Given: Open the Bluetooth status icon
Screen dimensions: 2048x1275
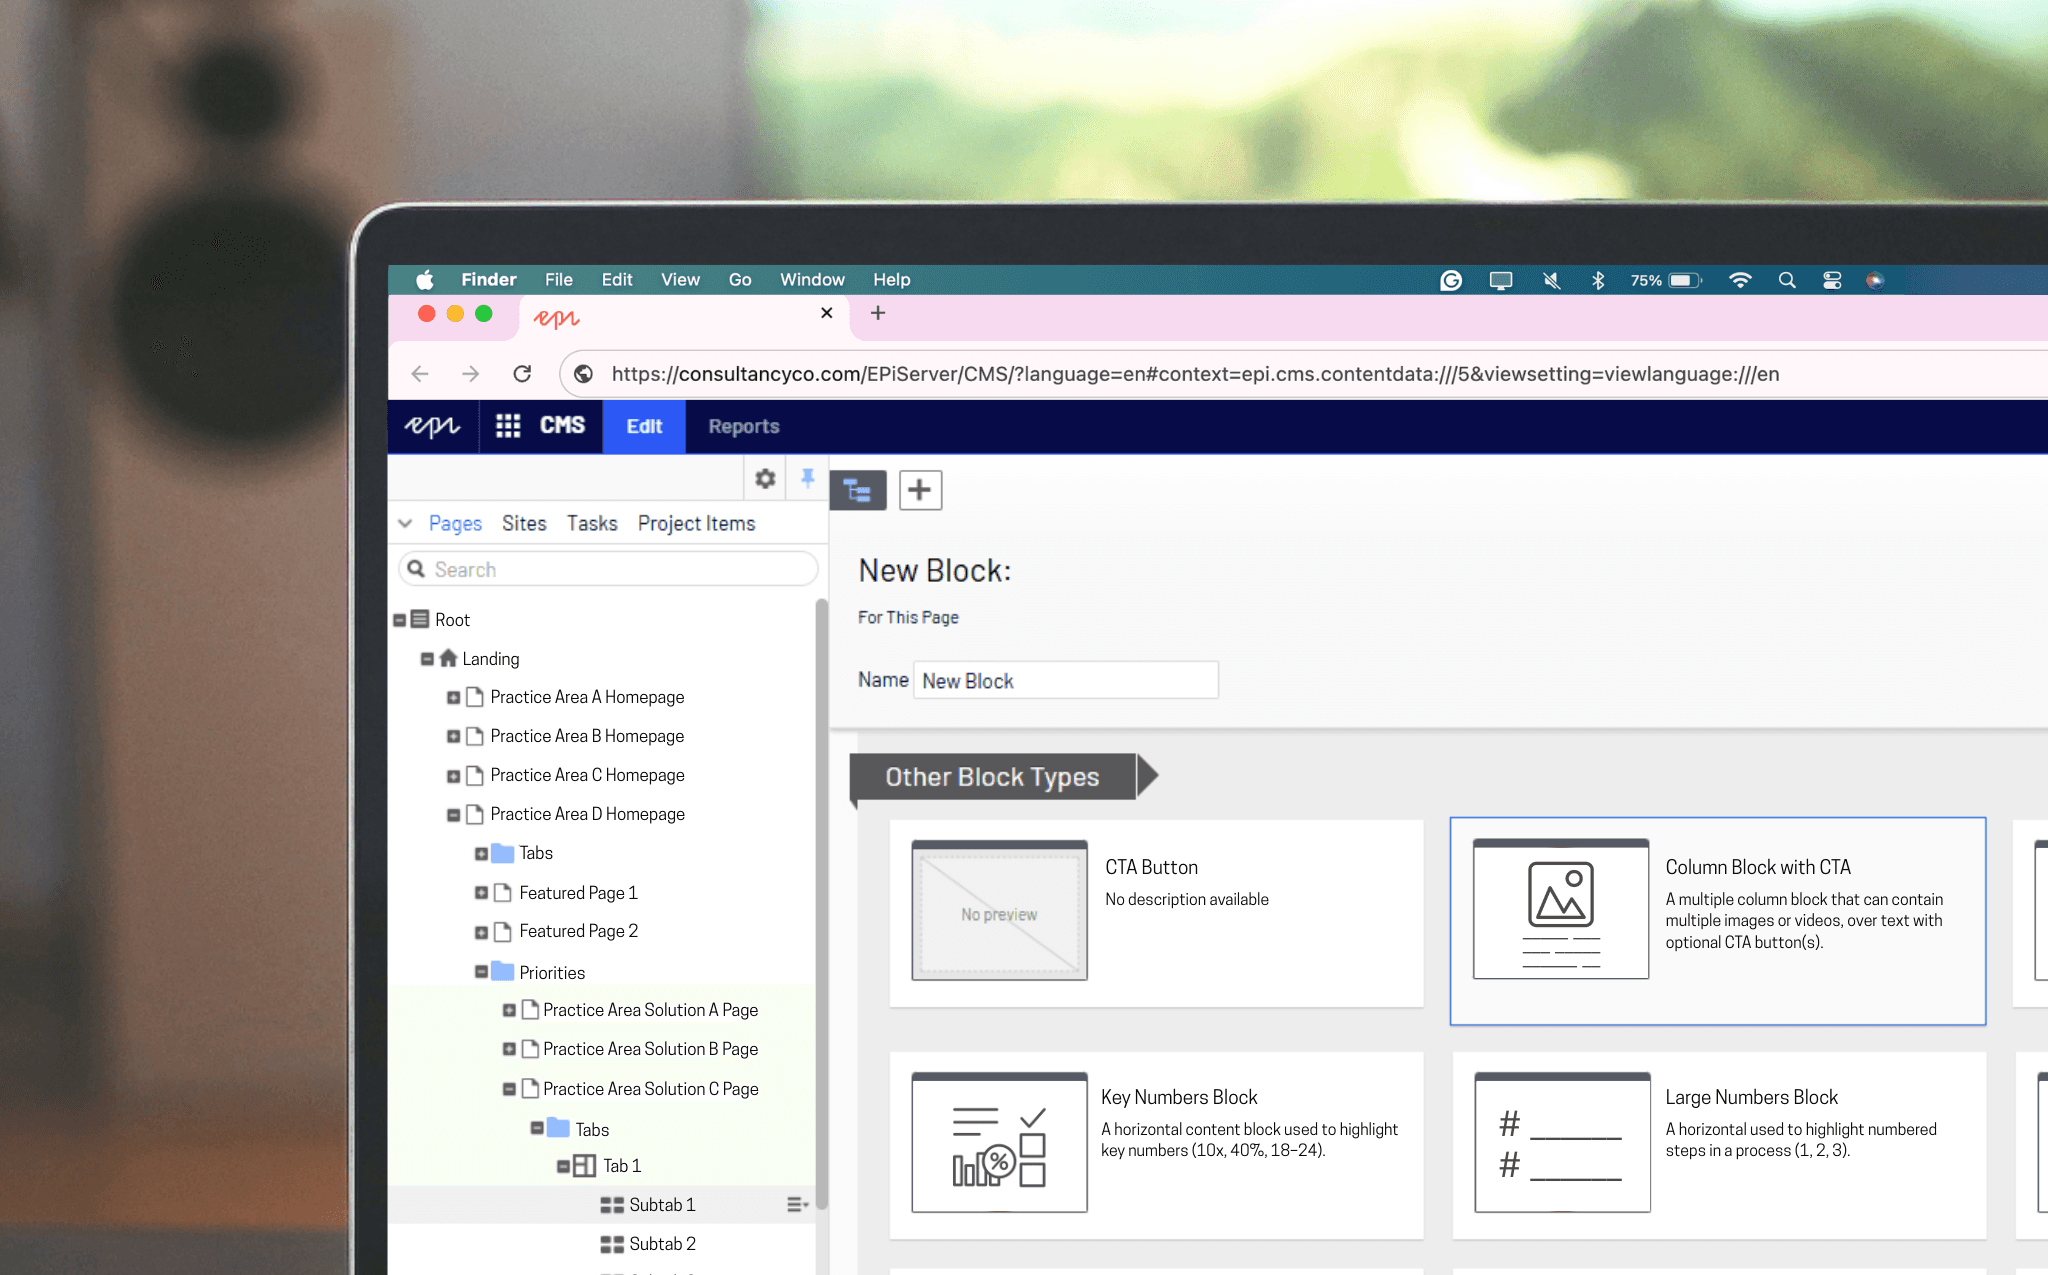Looking at the screenshot, I should pos(1598,281).
